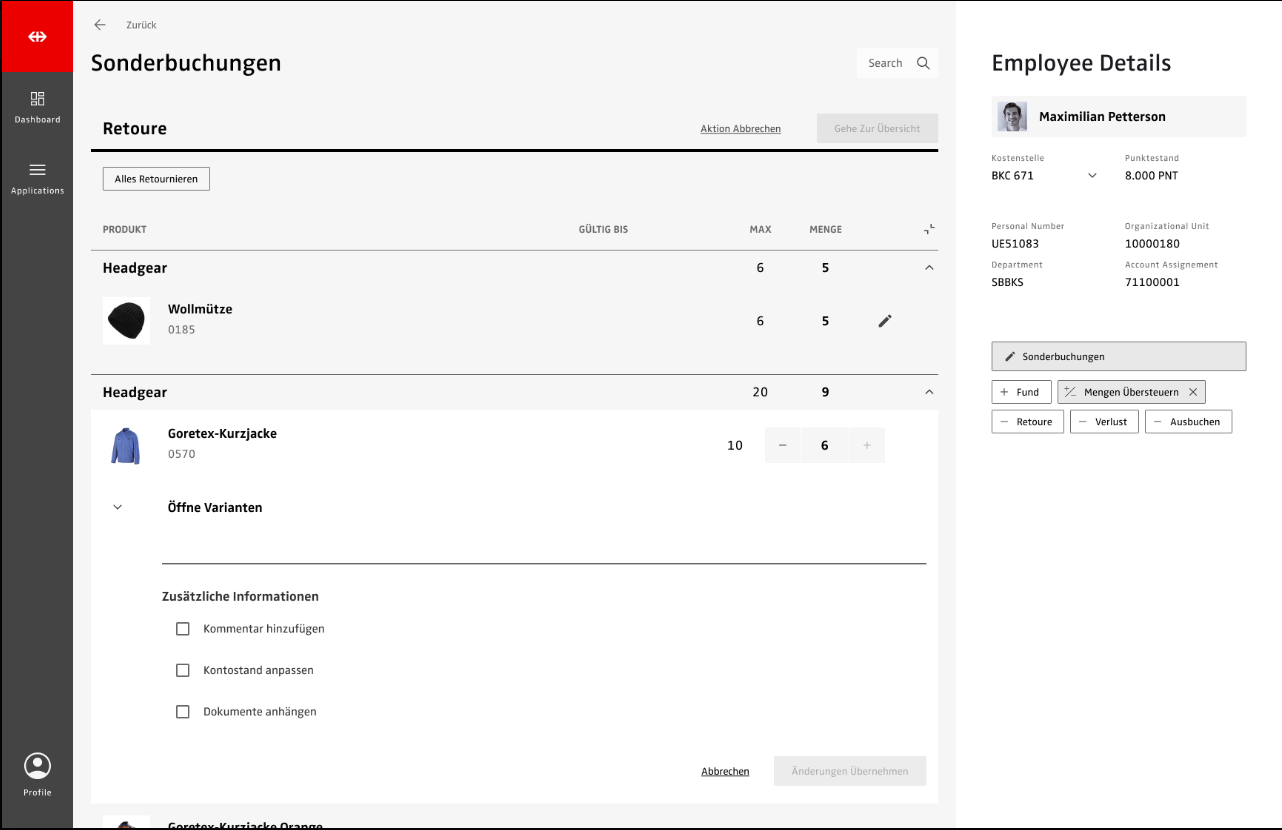Decrease Goretex-Kurzjacke quantity with minus

(x=782, y=446)
